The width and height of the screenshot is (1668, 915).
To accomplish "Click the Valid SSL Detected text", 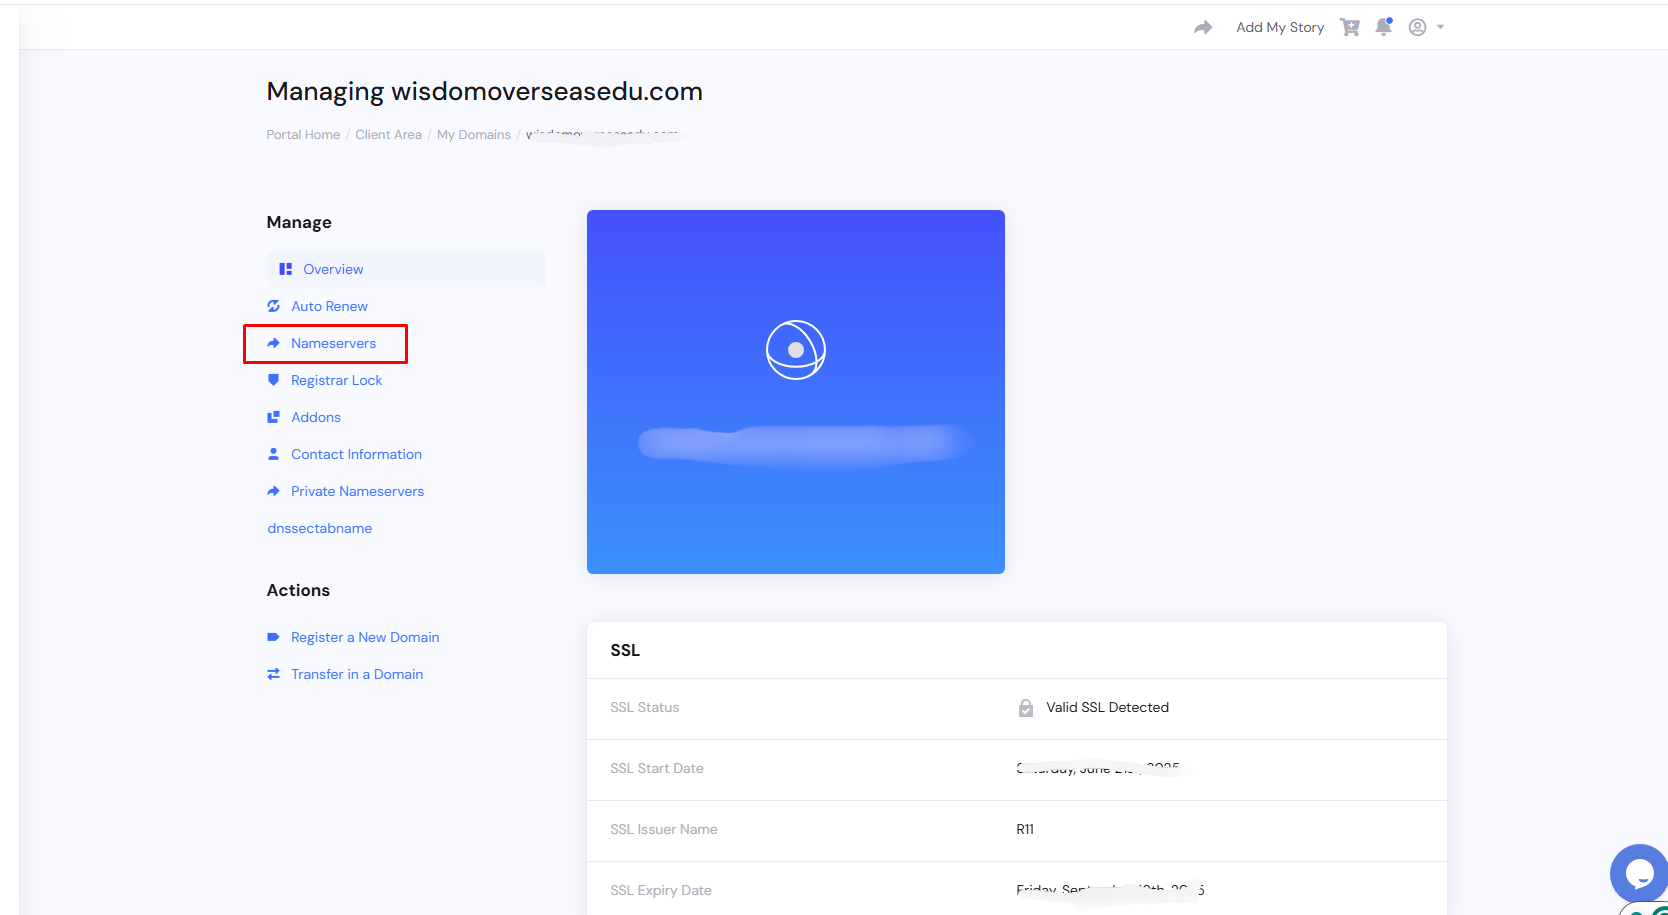I will click(1107, 707).
